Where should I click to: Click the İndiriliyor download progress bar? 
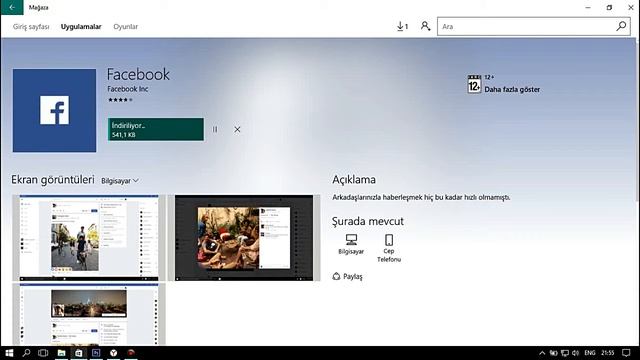pos(156,129)
